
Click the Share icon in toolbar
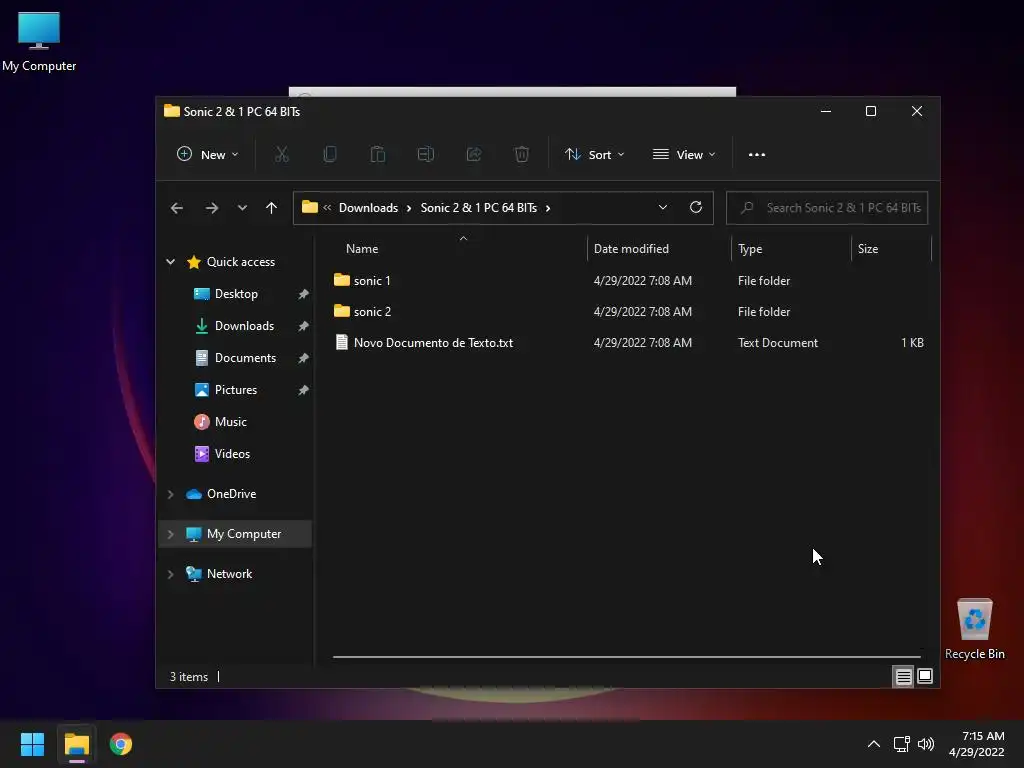[x=473, y=155]
